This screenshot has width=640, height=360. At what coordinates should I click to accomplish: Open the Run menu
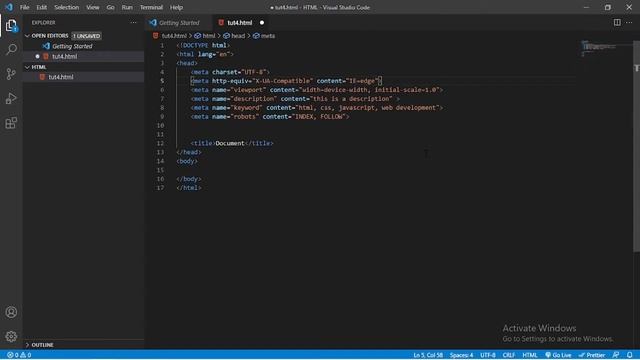pos(127,7)
